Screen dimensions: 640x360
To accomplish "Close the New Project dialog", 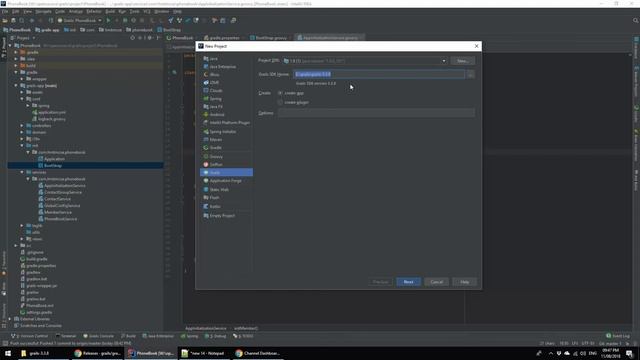I will tap(476, 46).
